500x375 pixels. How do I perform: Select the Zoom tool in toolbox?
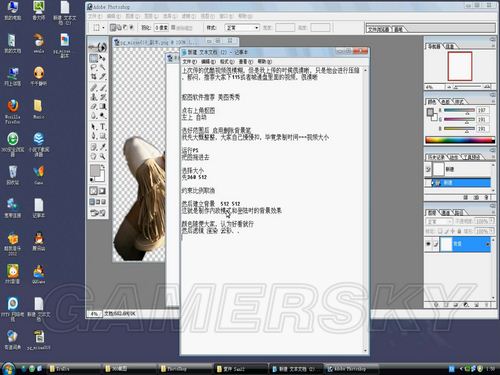(102, 156)
